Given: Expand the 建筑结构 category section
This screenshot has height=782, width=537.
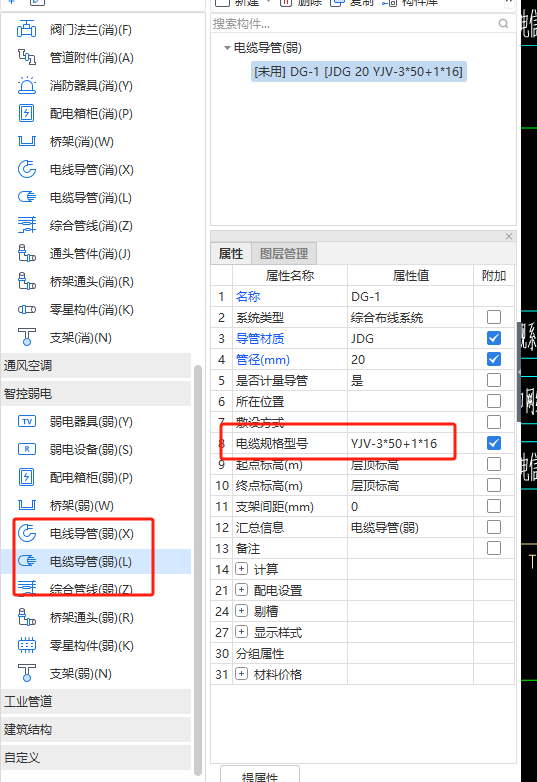Looking at the screenshot, I should click(96, 730).
